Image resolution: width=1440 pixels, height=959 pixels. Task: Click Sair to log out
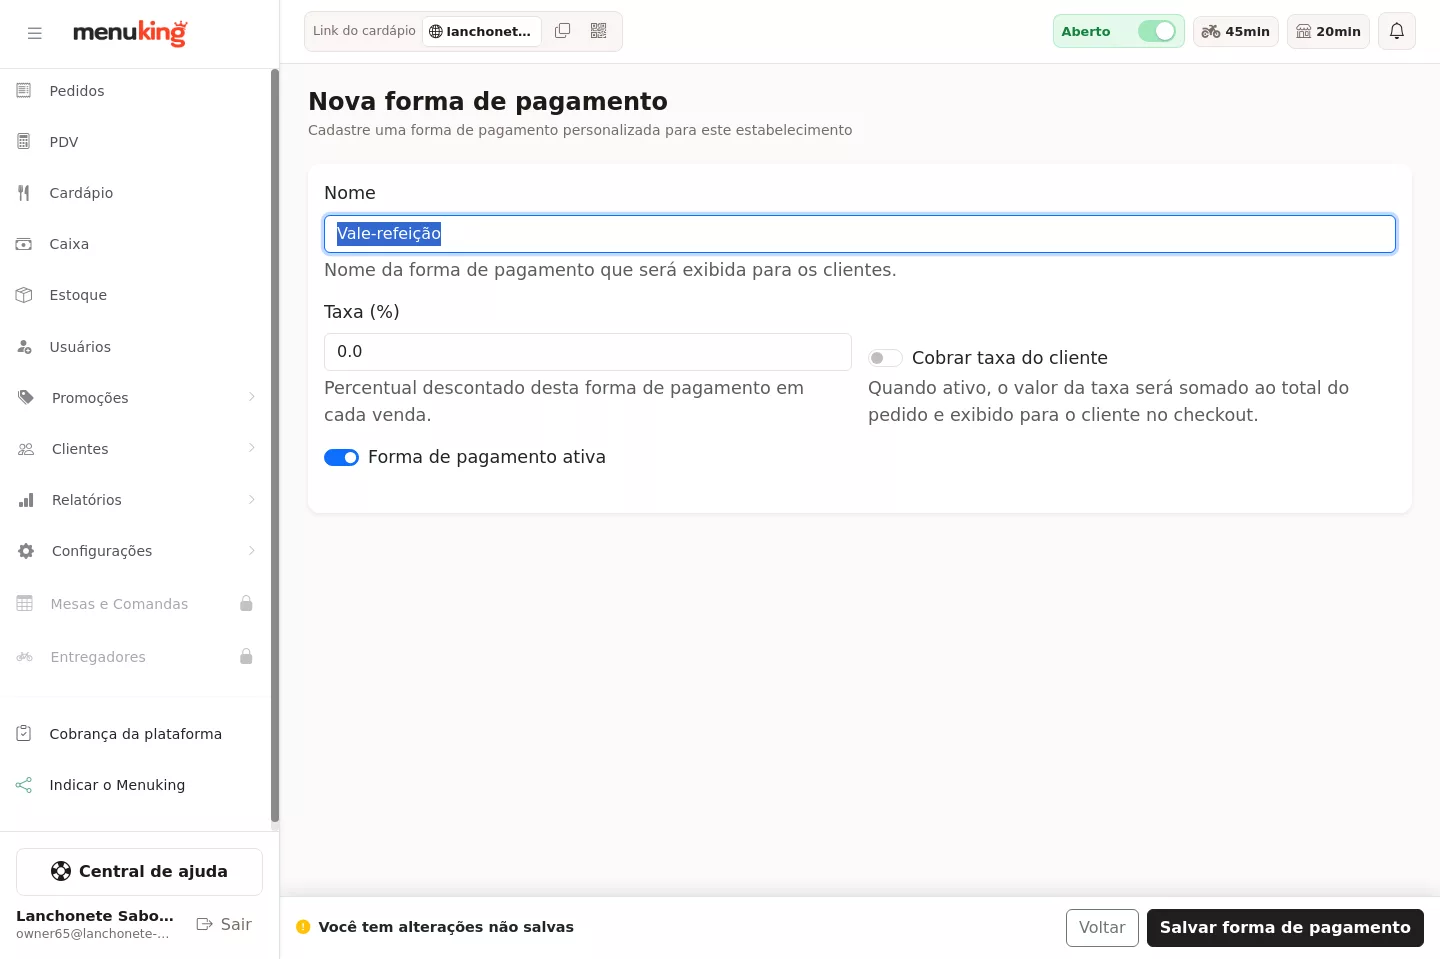(x=224, y=924)
